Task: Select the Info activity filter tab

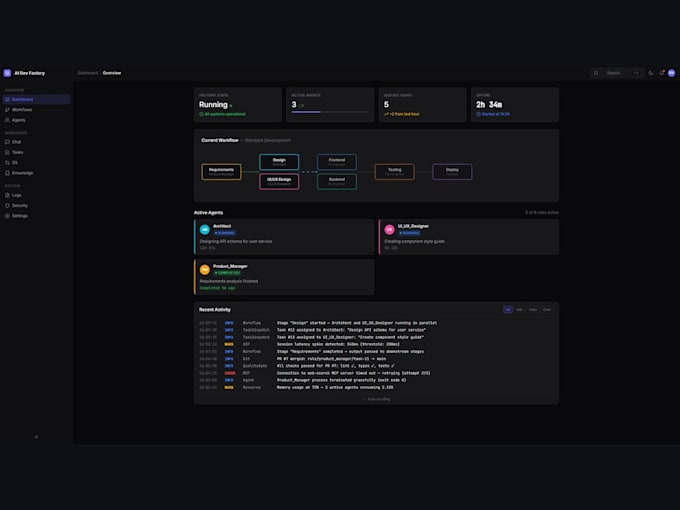Action: 520,310
